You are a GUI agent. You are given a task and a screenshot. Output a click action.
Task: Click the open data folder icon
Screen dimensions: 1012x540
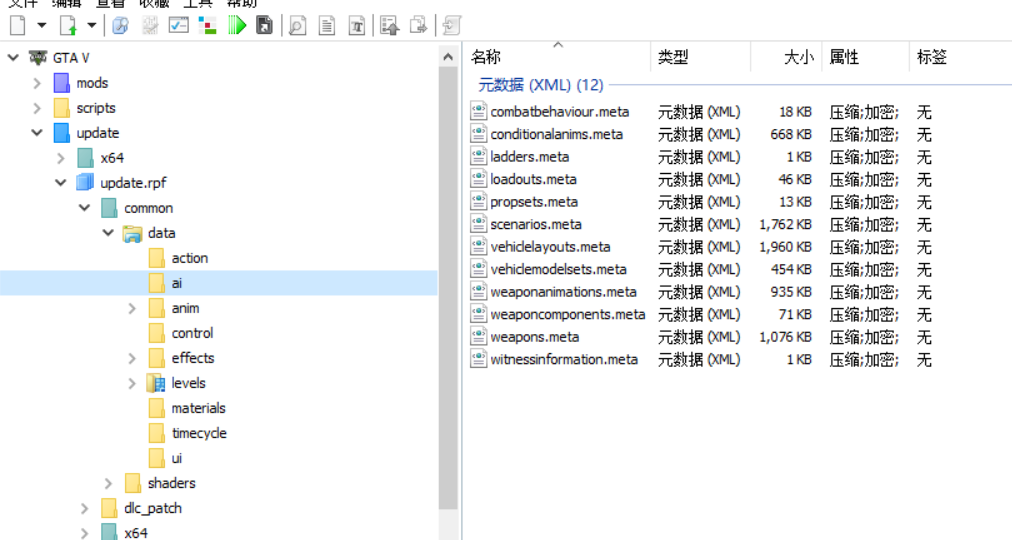(132, 234)
